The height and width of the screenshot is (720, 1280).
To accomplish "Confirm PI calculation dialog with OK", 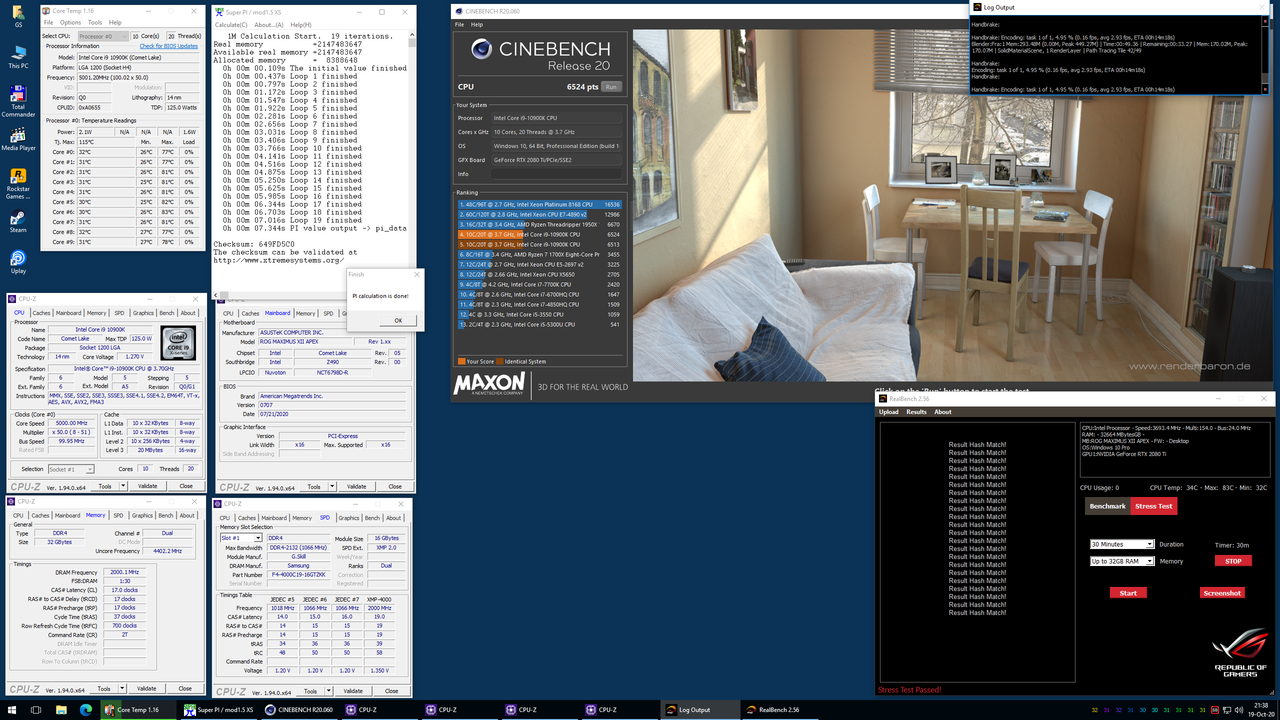I will tap(398, 320).
